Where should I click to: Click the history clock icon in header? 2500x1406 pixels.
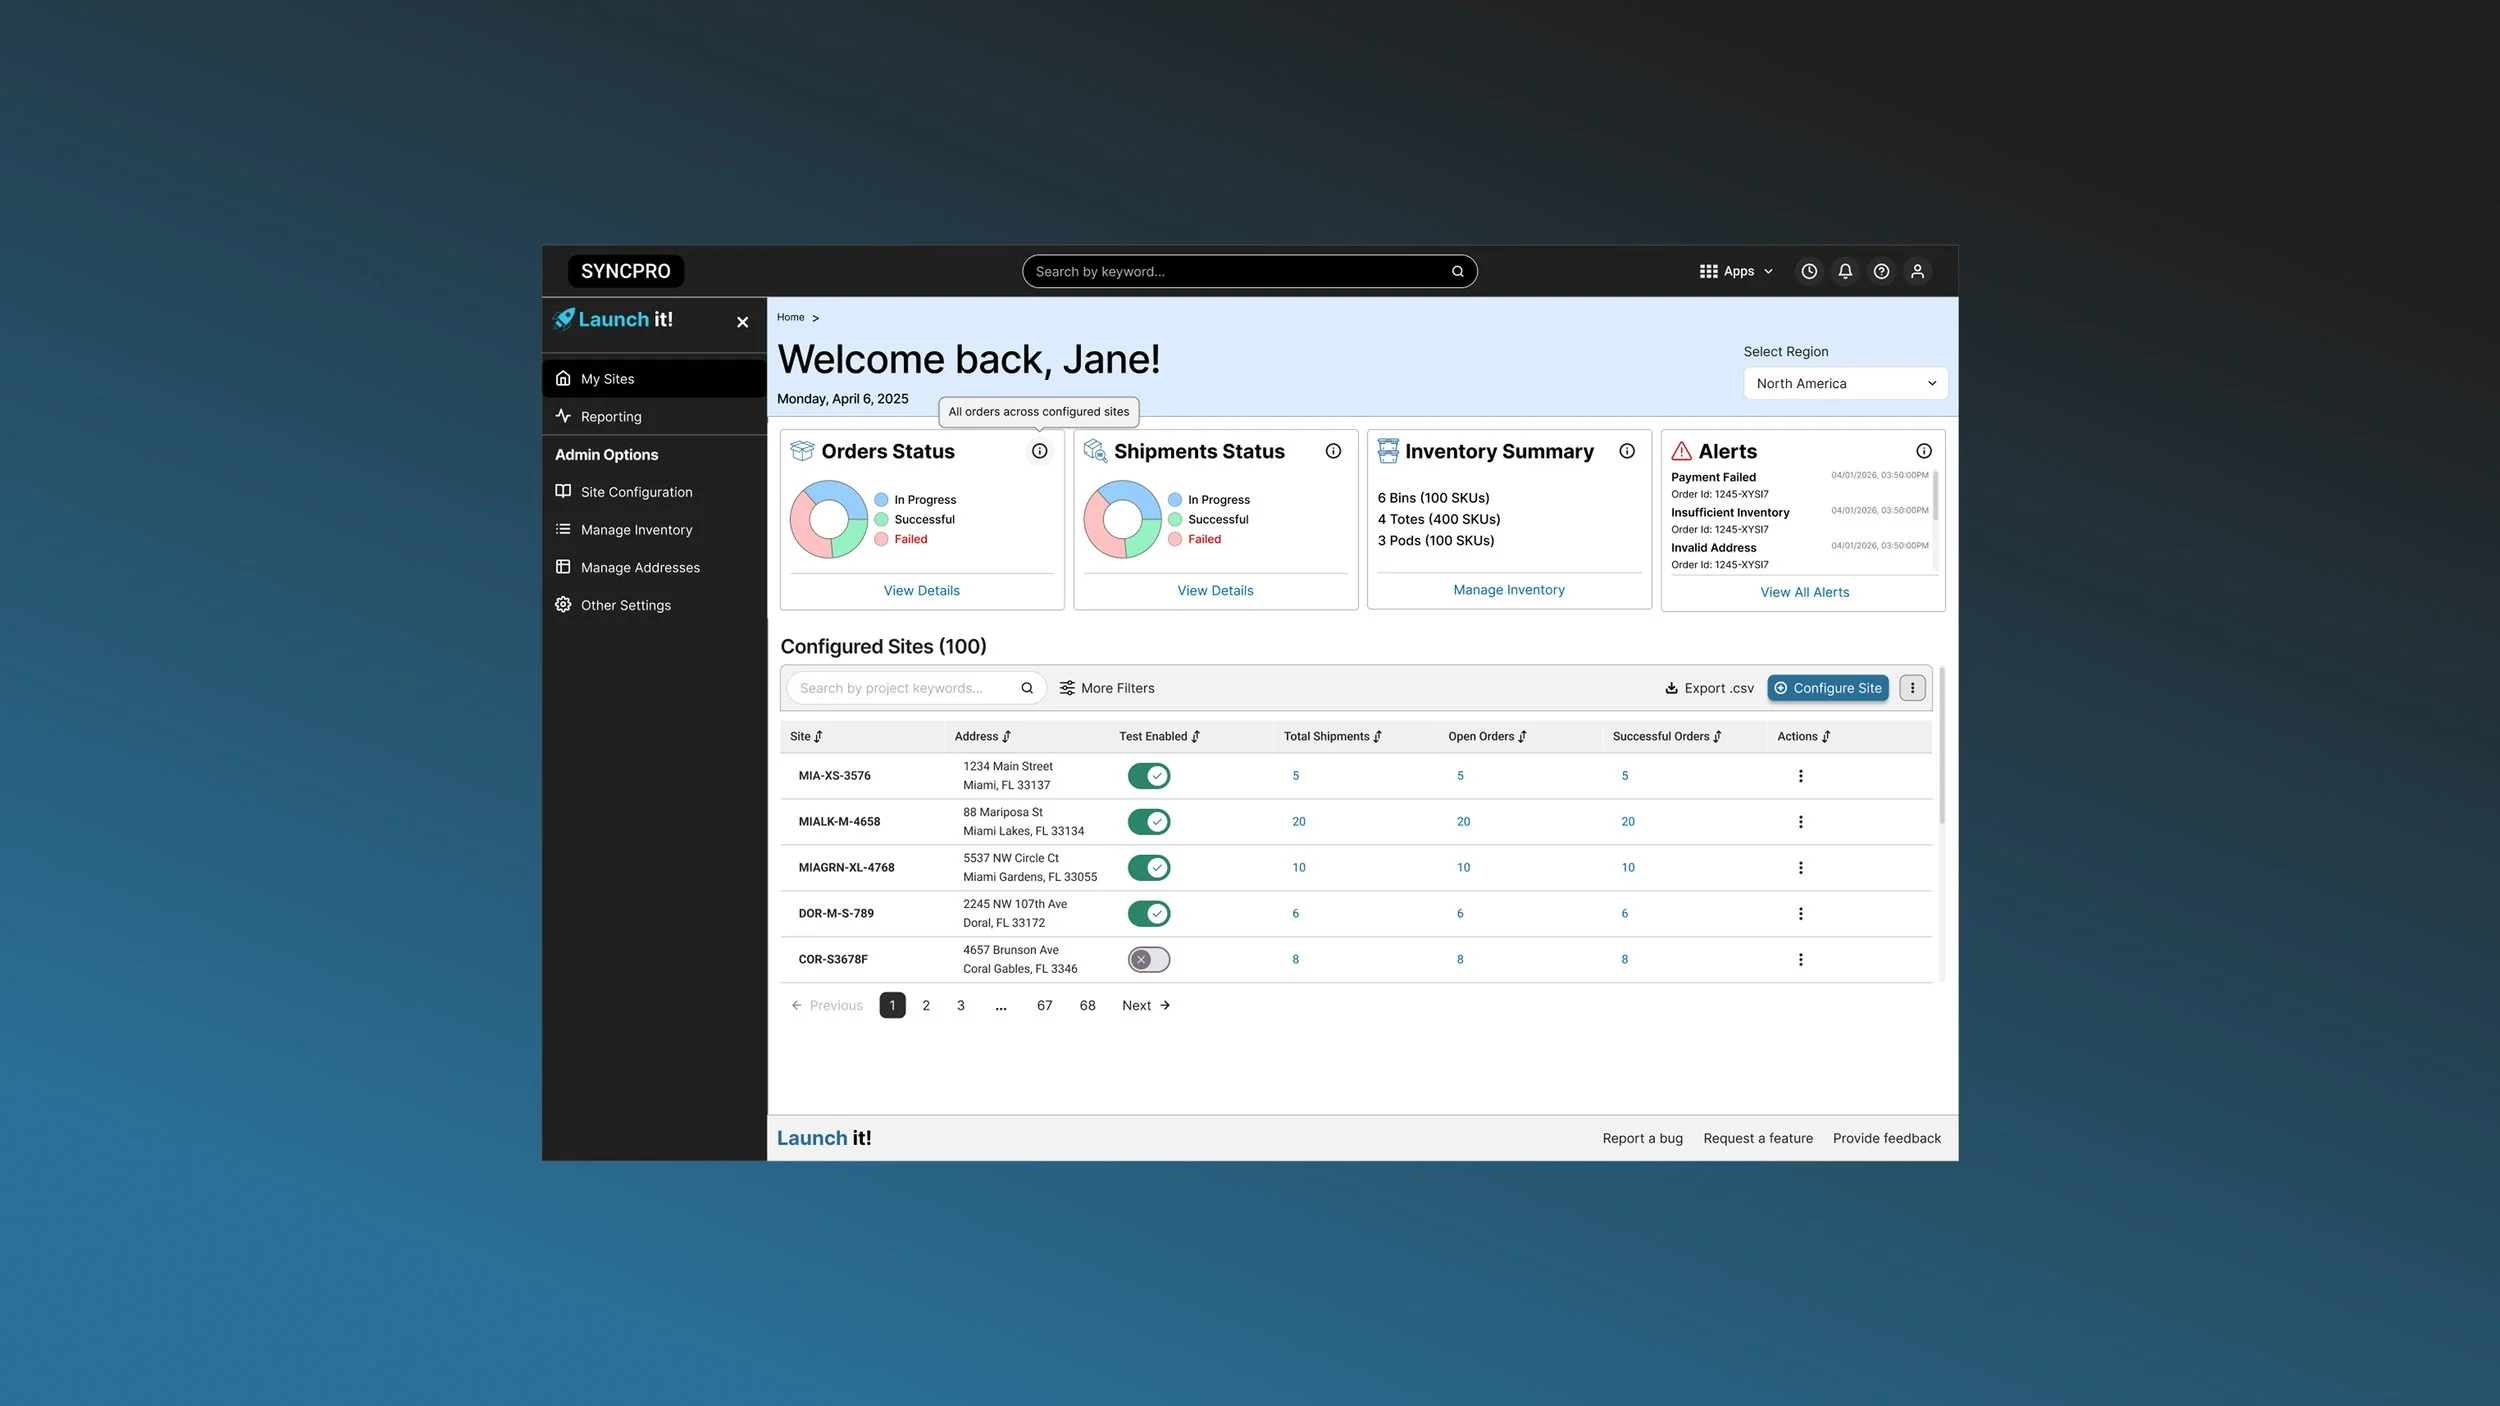click(x=1809, y=271)
